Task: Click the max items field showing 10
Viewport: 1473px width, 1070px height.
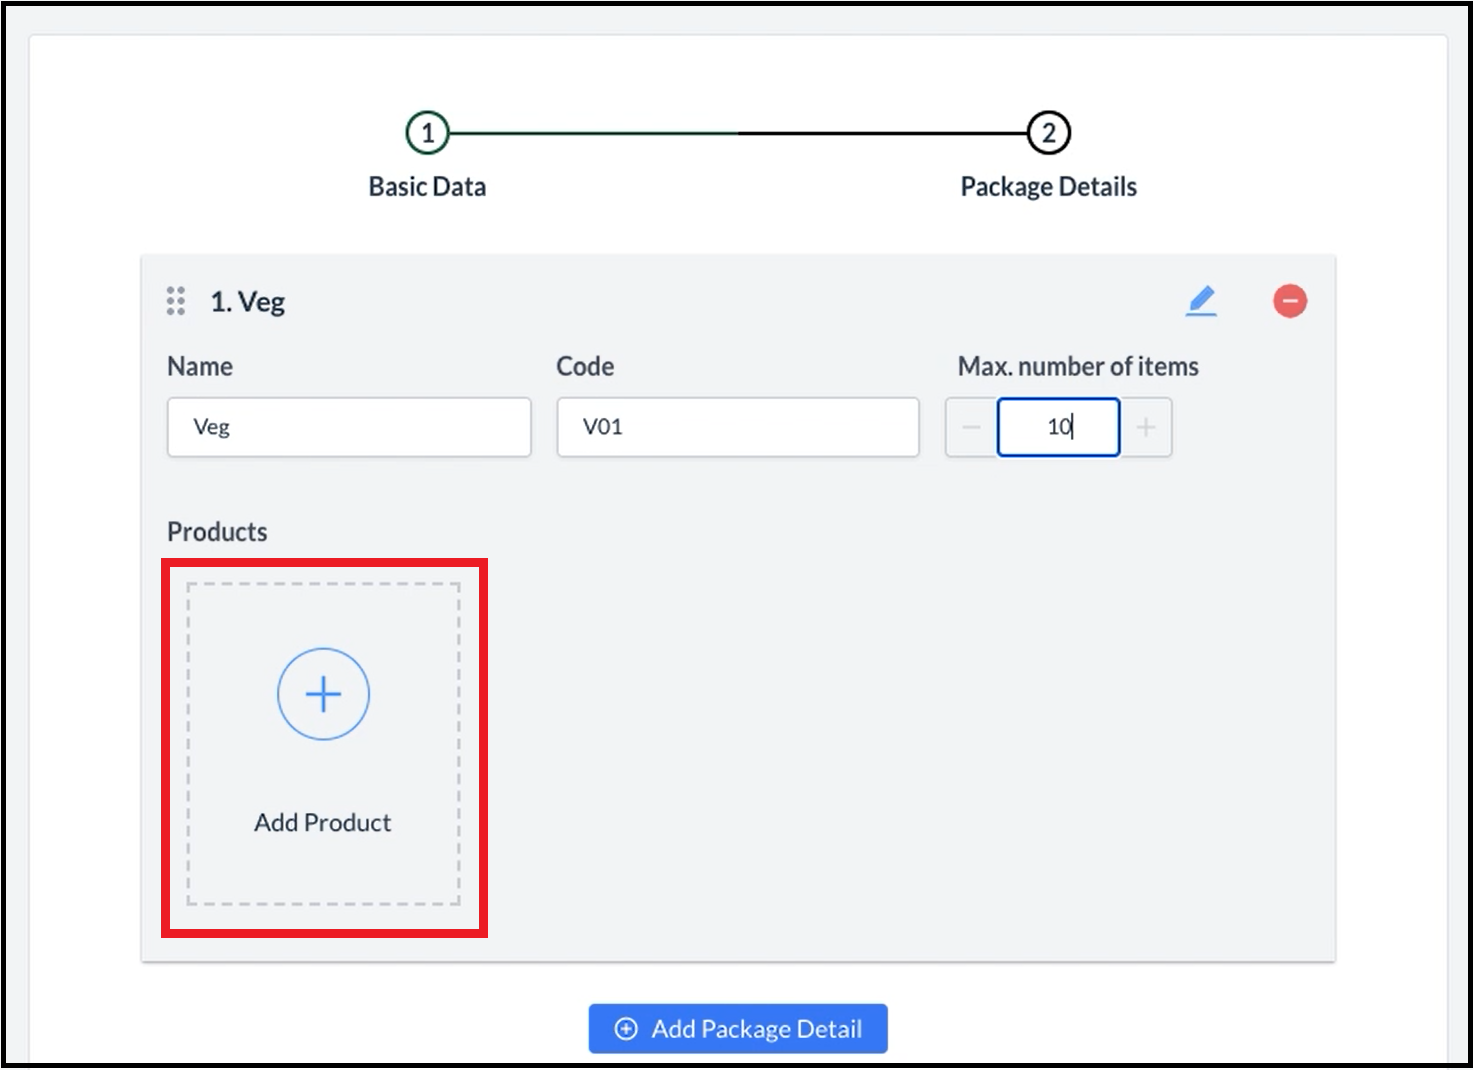Action: coord(1058,427)
